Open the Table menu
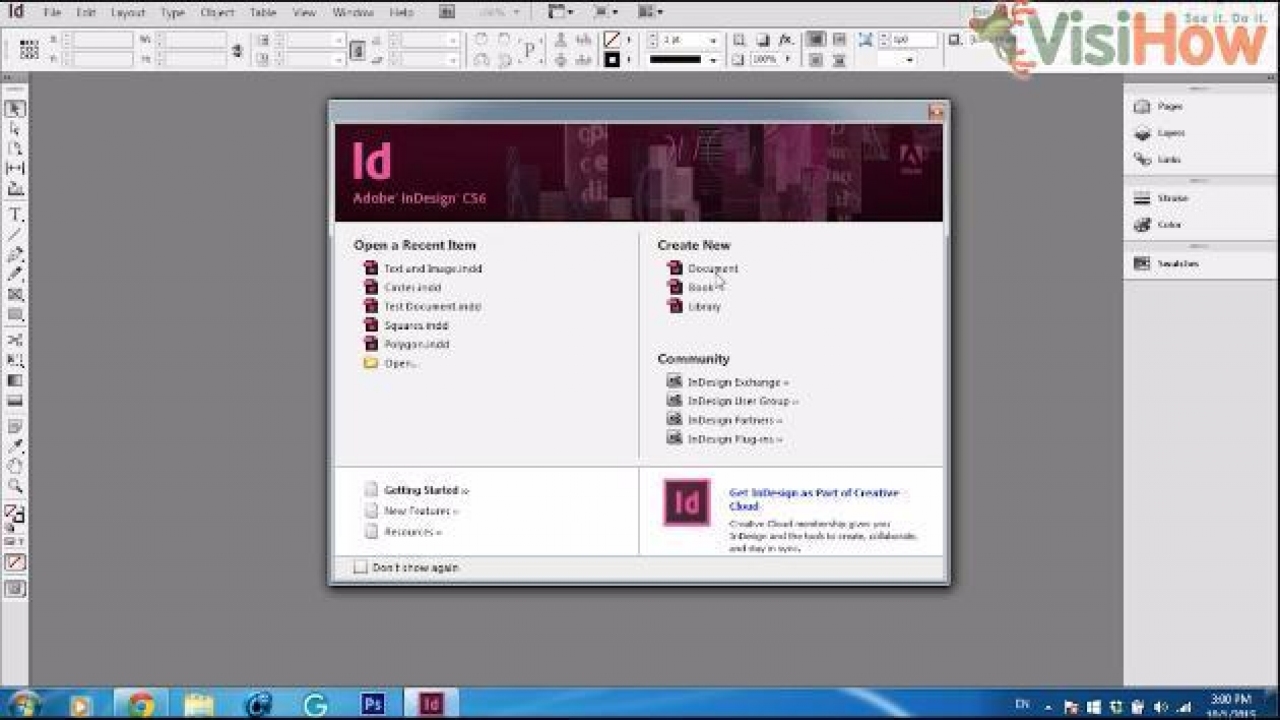 (263, 13)
